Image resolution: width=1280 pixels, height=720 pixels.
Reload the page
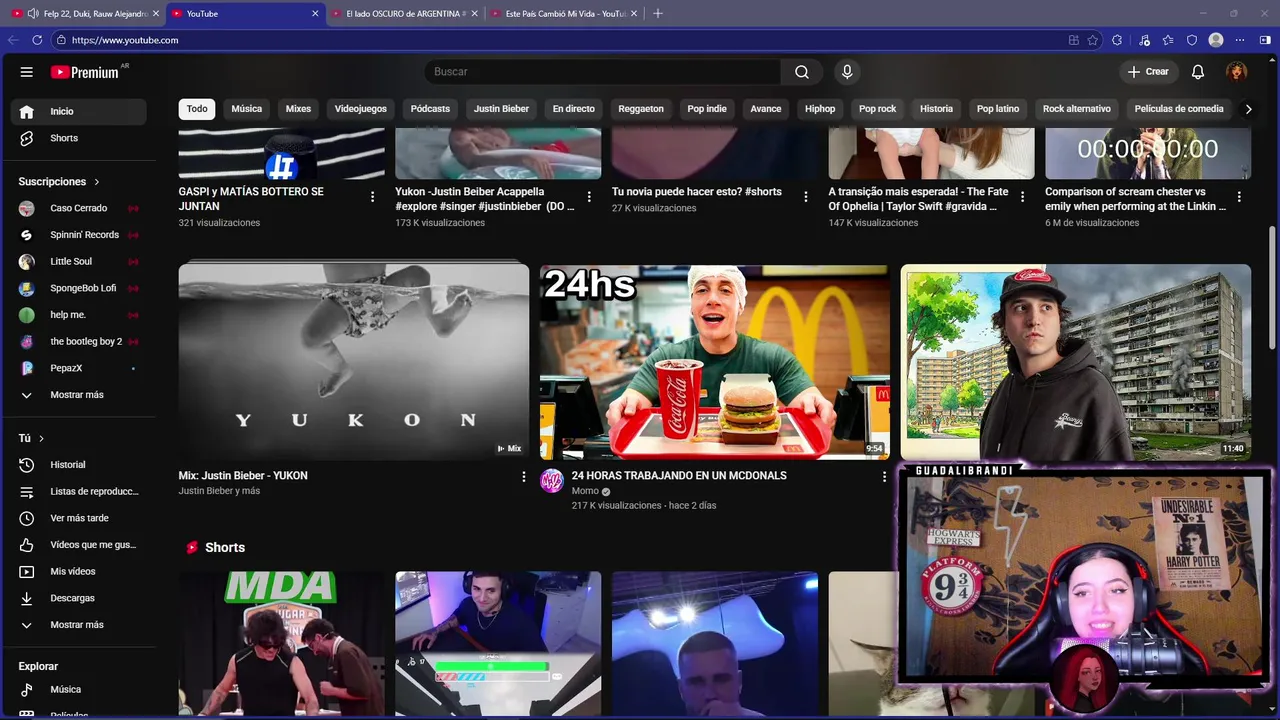(37, 40)
